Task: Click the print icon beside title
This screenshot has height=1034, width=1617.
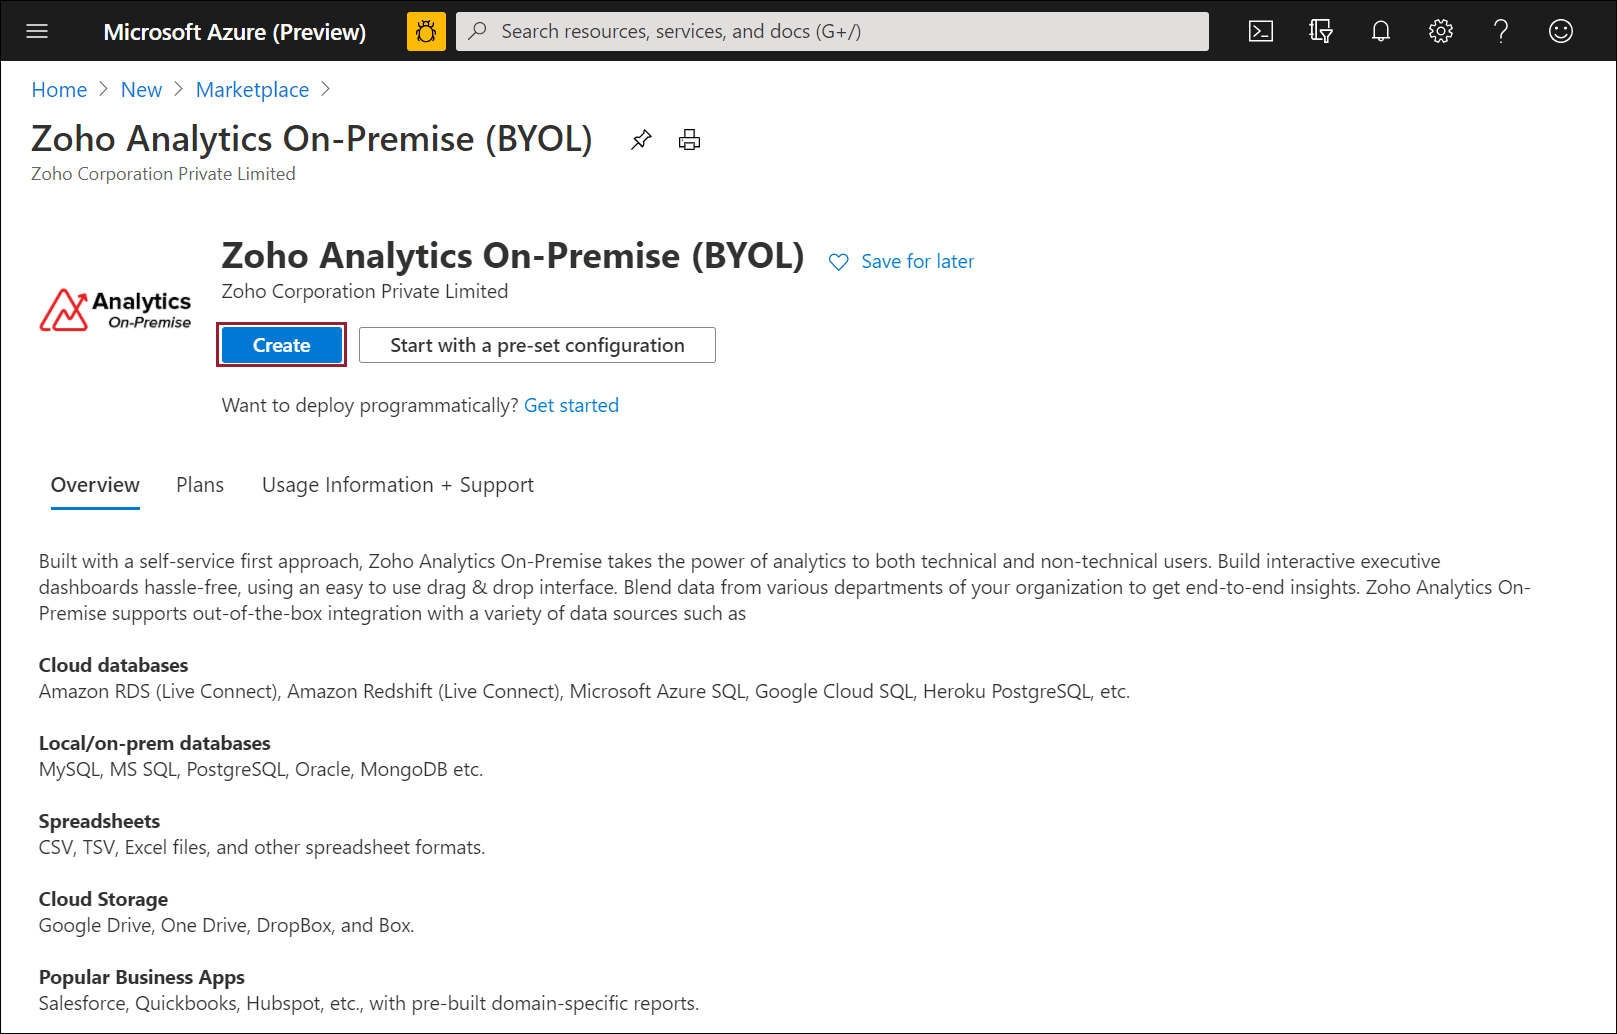Action: coord(689,140)
